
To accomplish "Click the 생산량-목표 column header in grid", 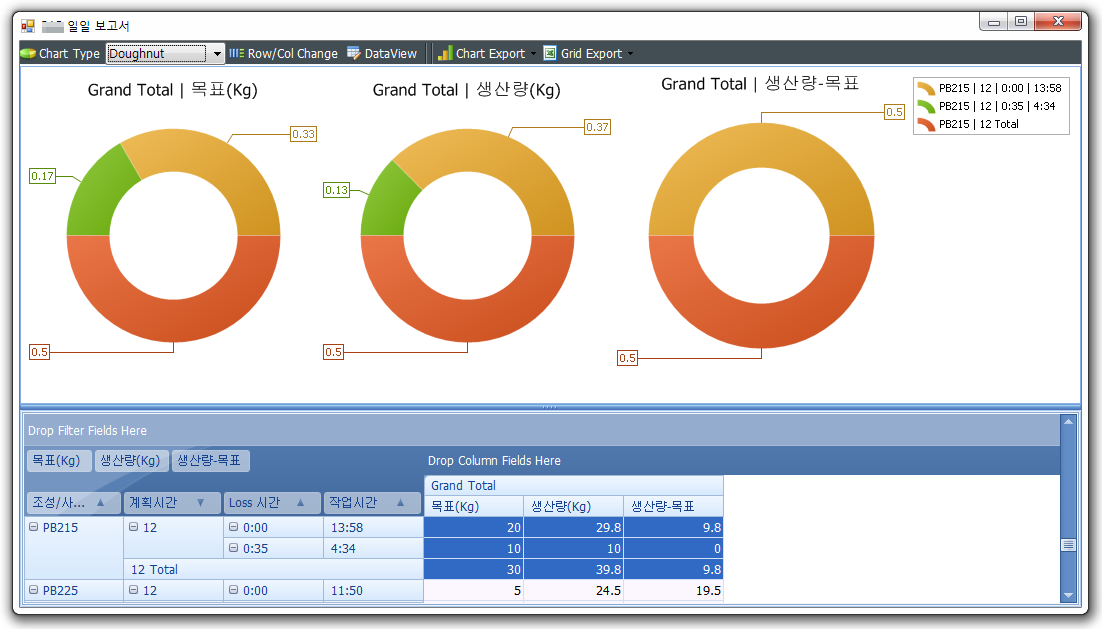I will point(673,506).
